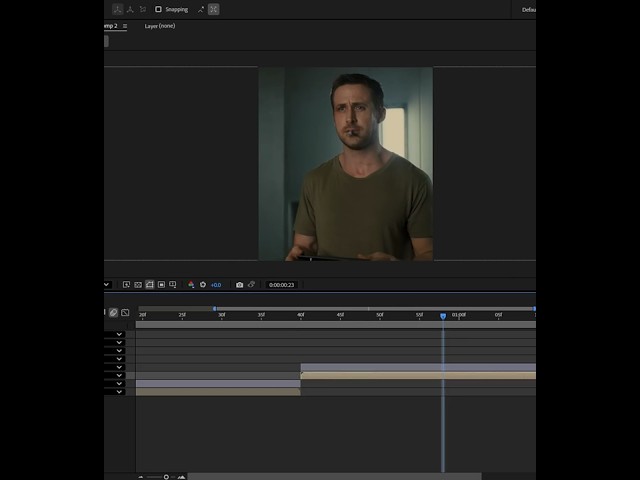Select the View Axis Mode icon
Viewport: 640px width, 480px height.
coord(142,9)
